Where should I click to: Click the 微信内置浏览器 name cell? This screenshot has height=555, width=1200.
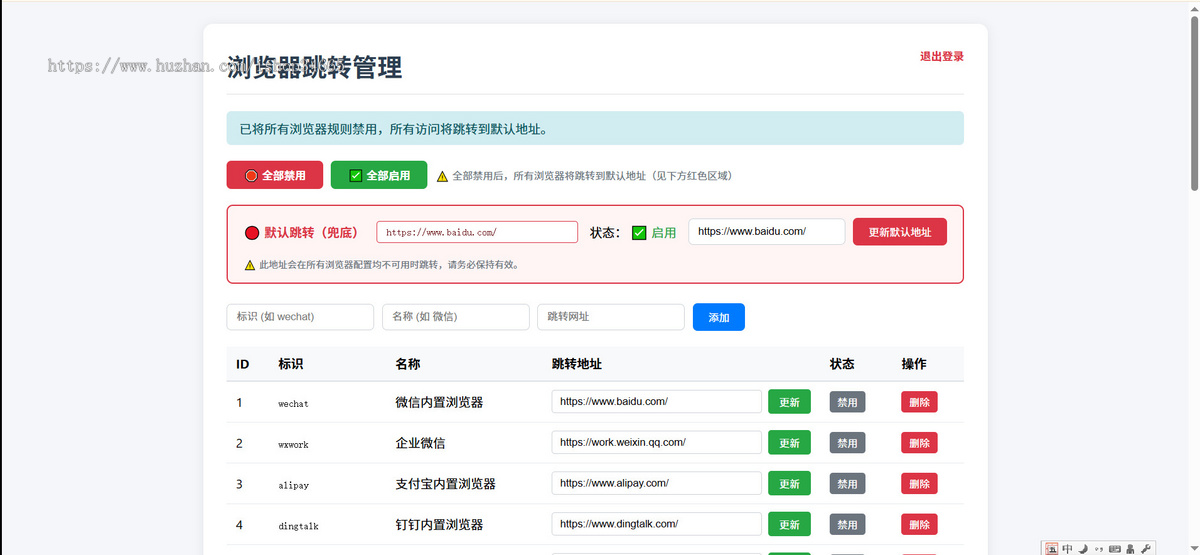pyautogui.click(x=439, y=402)
